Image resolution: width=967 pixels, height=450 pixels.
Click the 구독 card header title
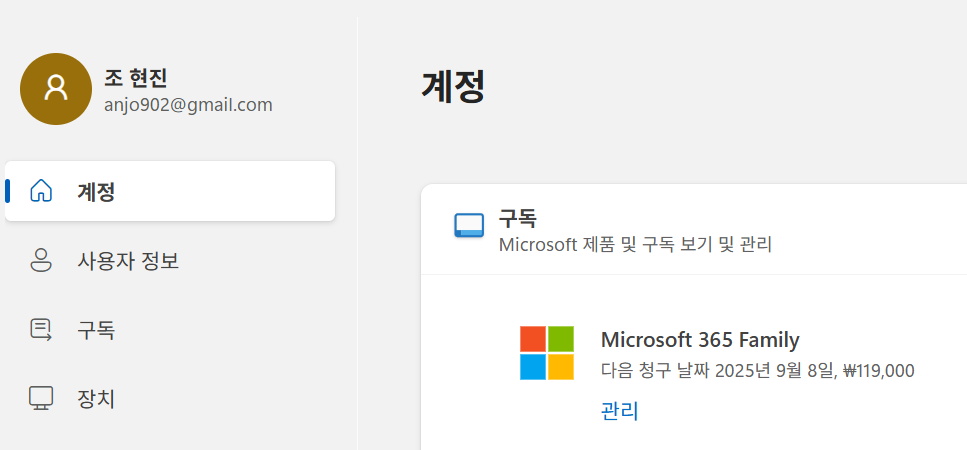[518, 218]
